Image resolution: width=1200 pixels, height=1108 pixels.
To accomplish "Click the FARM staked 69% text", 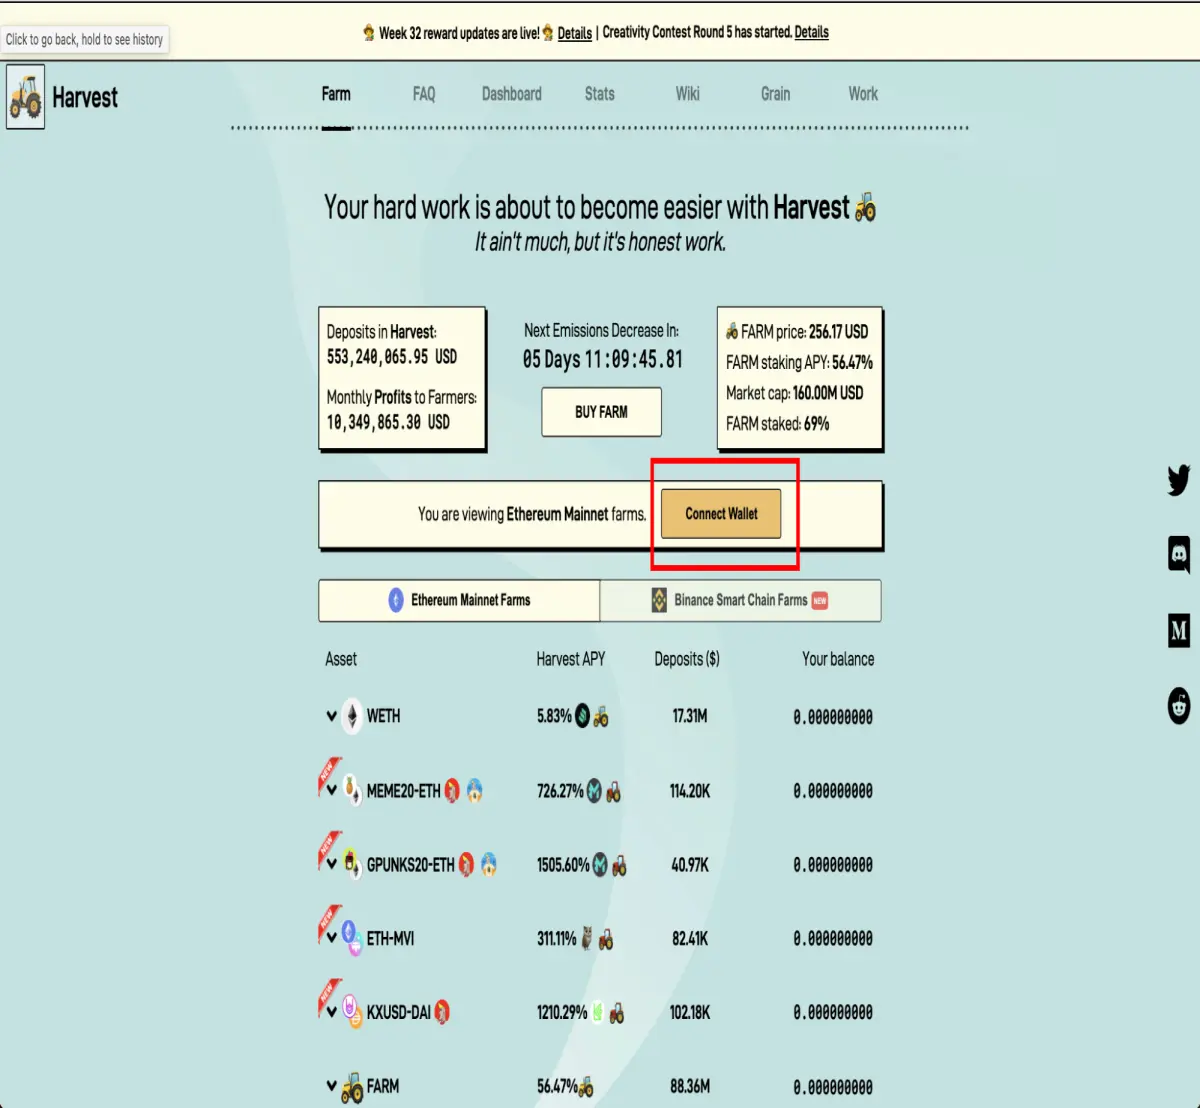I will (x=777, y=424).
